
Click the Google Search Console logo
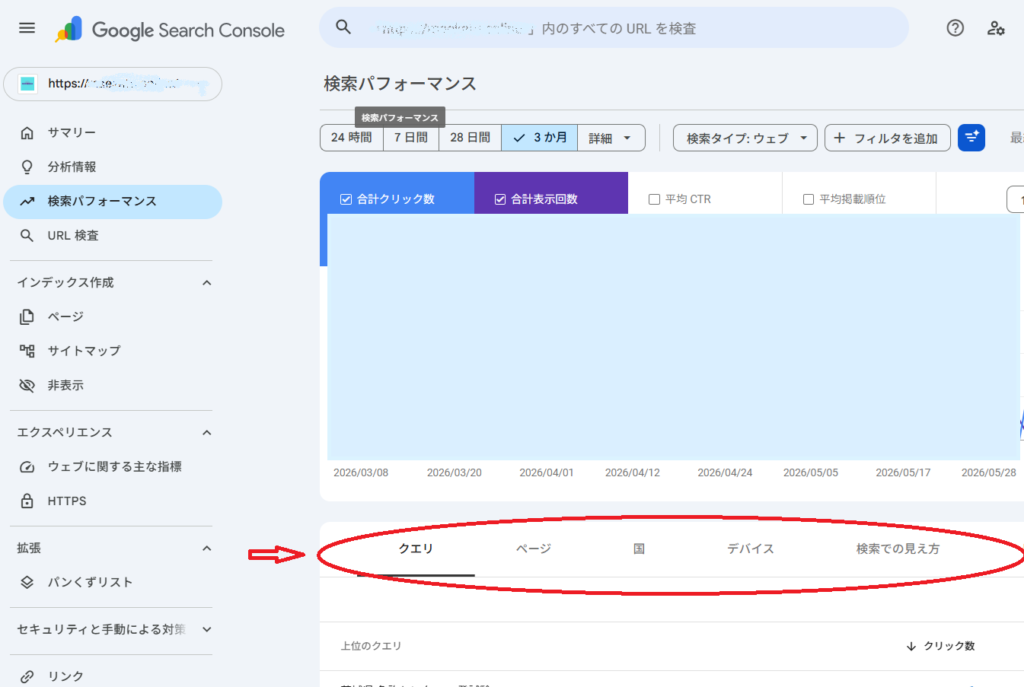click(x=170, y=29)
